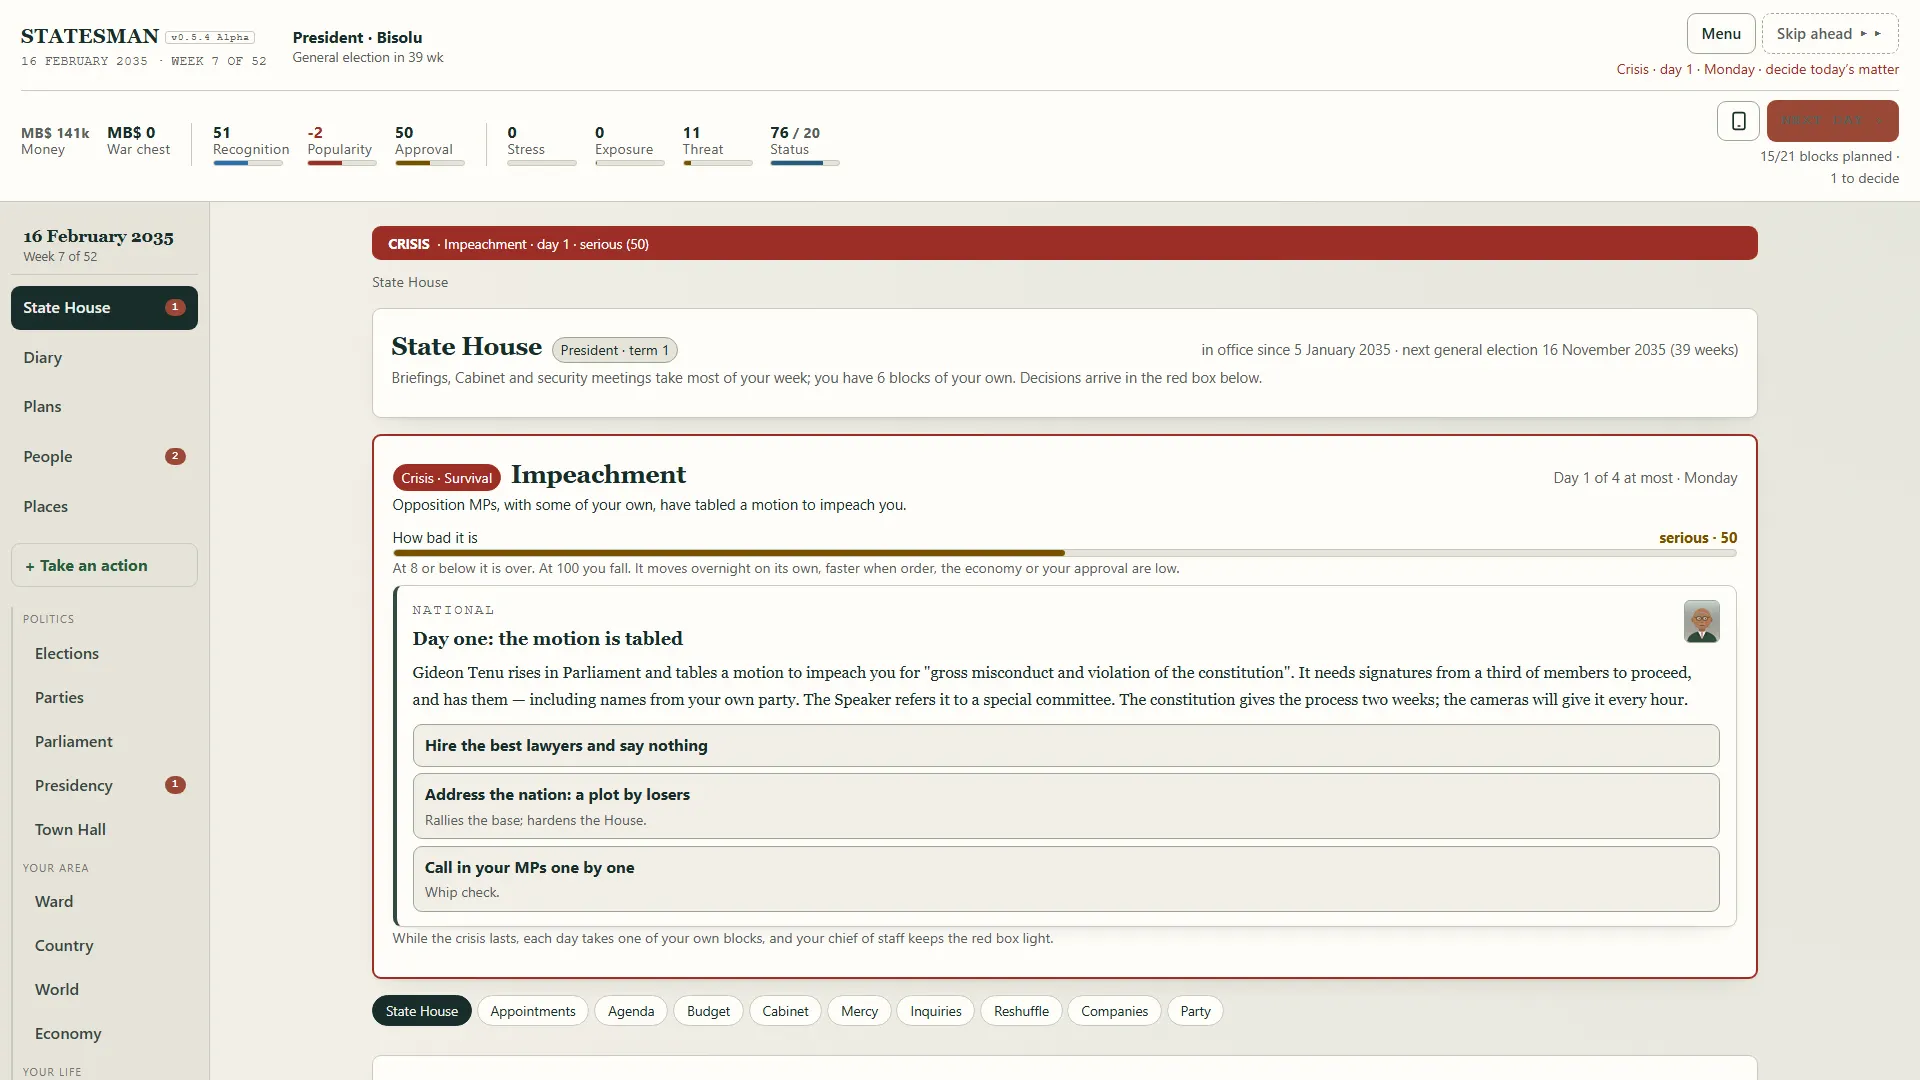Open Economy in the sidebar
1920x1080 pixels.
coord(110,1034)
